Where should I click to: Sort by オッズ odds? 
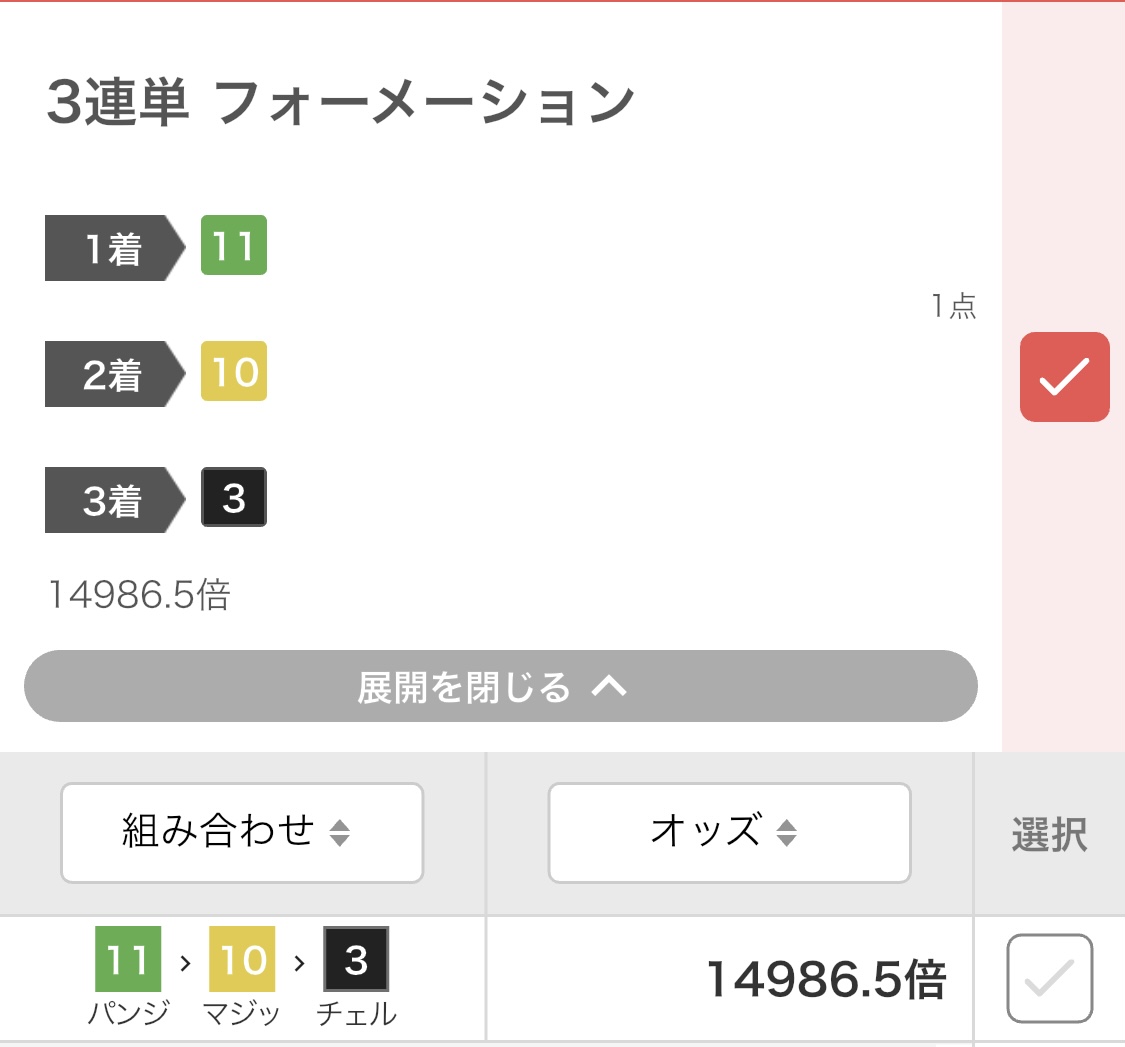tap(729, 832)
